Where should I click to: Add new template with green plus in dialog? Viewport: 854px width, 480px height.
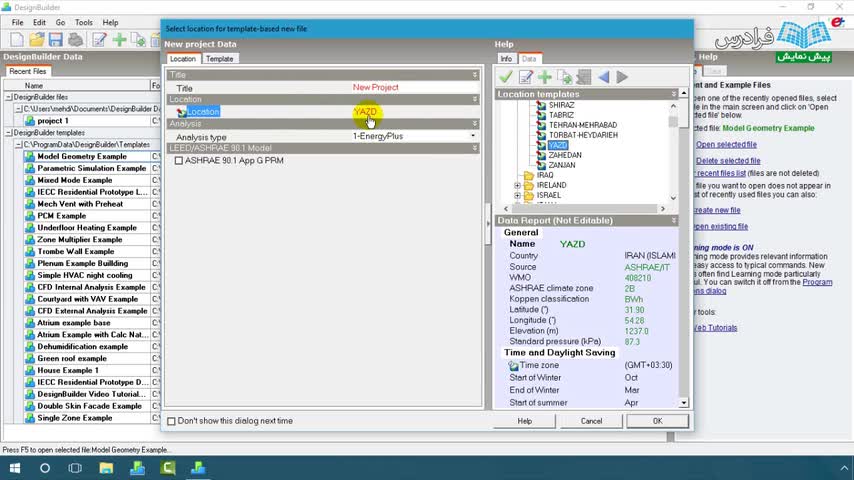545,77
